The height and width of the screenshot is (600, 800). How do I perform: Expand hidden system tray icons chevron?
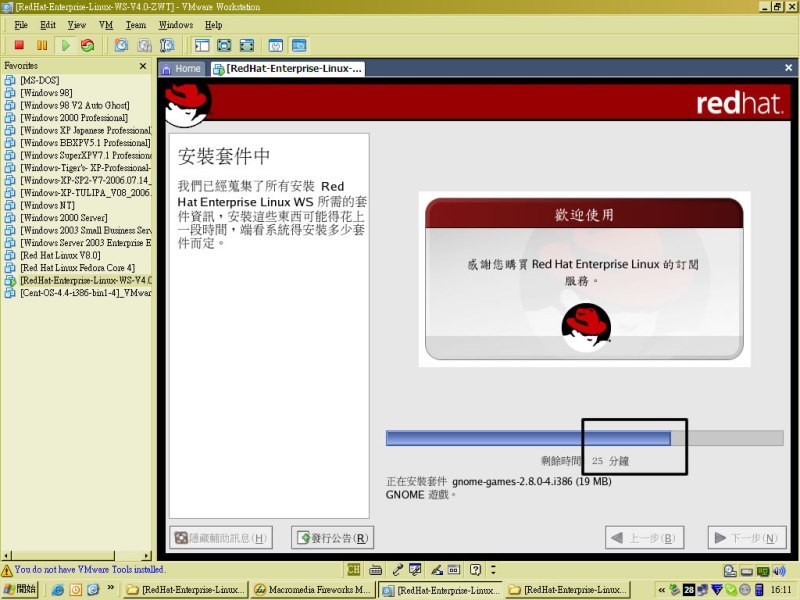661,590
